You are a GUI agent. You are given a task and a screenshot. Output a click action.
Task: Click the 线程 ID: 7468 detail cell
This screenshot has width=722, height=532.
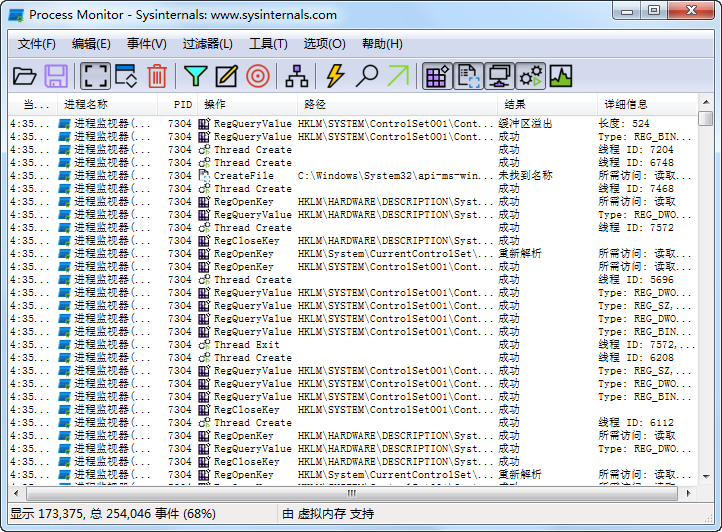[635, 188]
